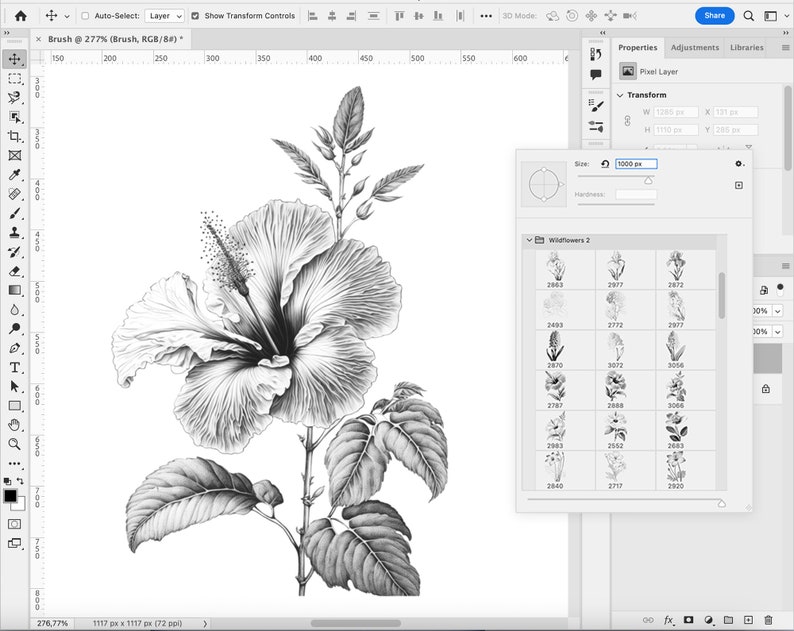
Task: Uncheck Show Transform Controls
Action: click(x=195, y=16)
